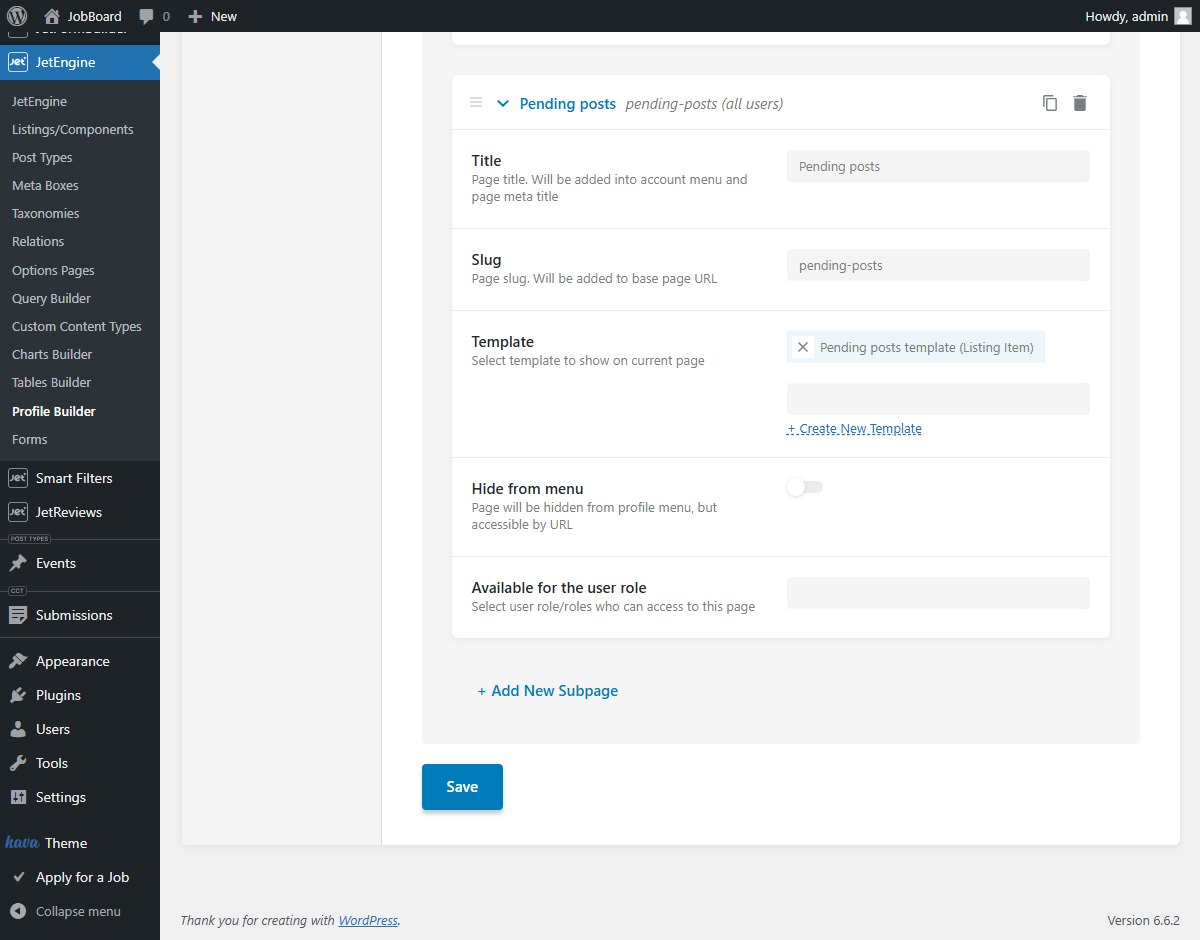Click the kava Theme logo
The width and height of the screenshot is (1200, 940).
(22, 842)
